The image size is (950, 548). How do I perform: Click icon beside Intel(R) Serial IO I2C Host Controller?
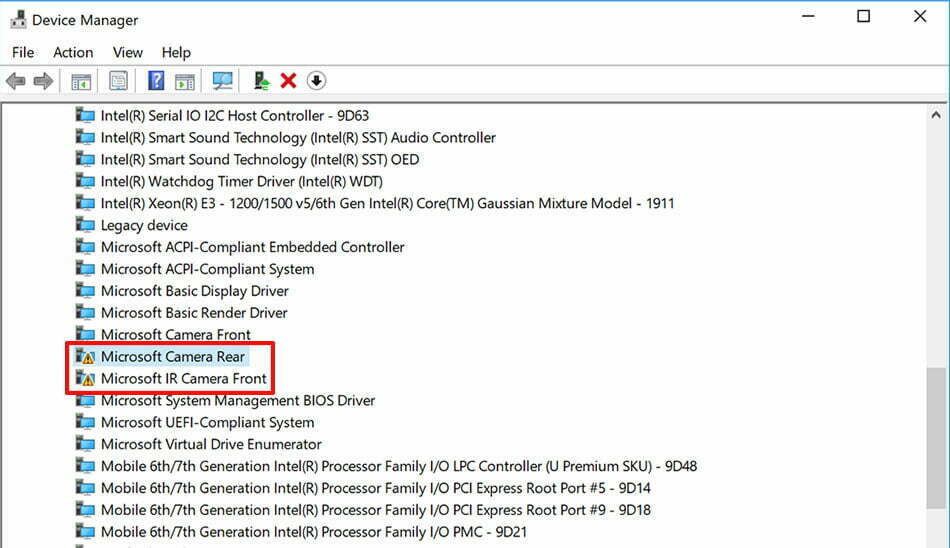click(85, 115)
